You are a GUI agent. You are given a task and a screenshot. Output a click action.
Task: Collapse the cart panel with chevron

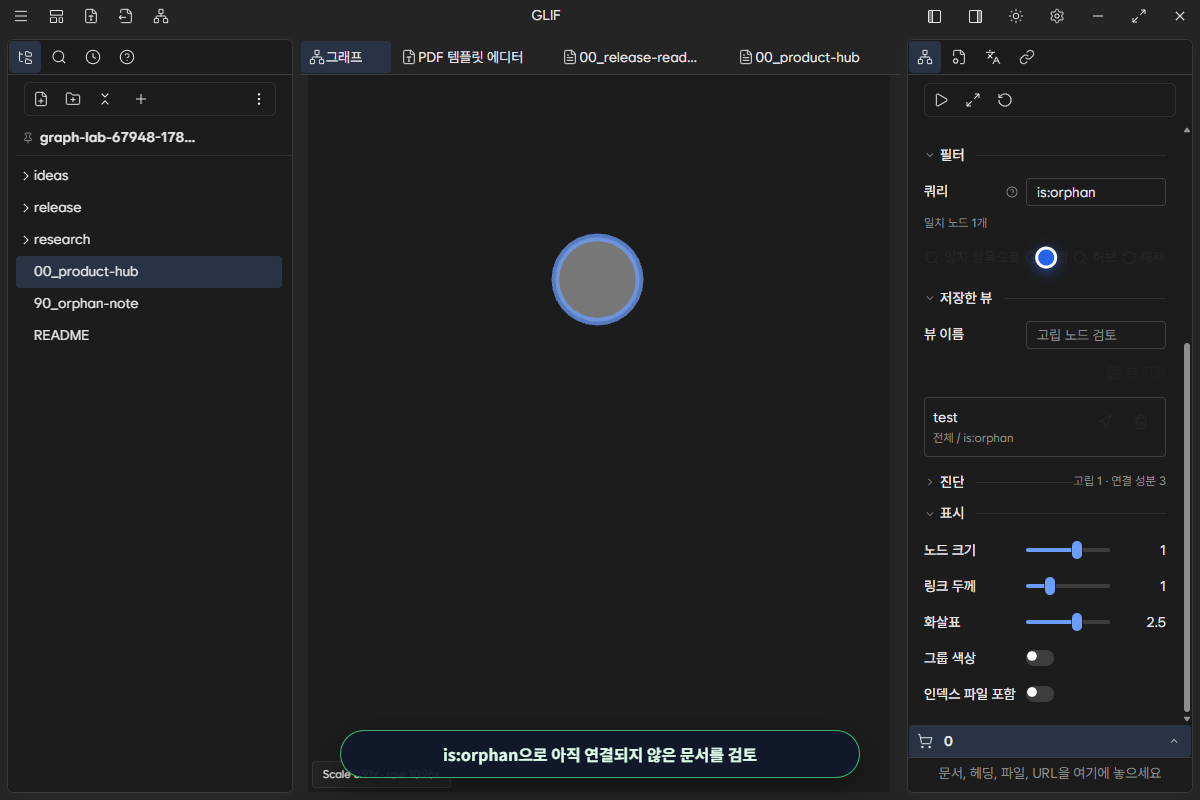point(1174,741)
